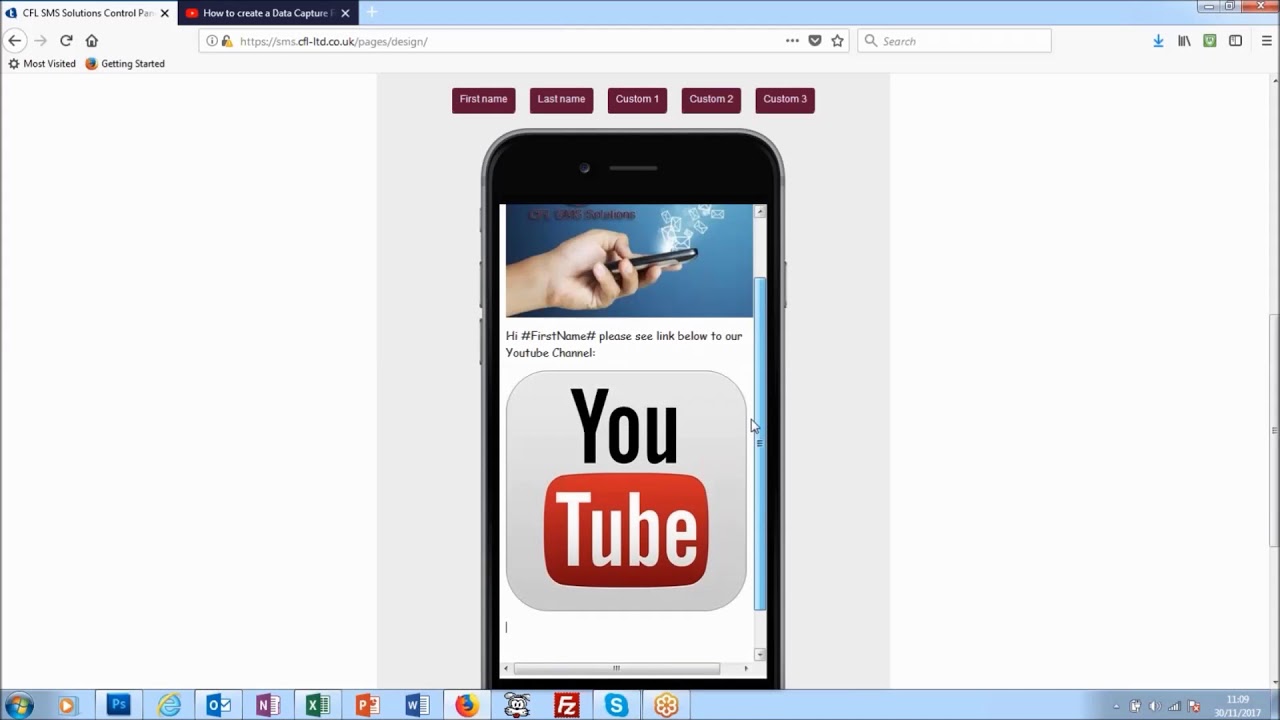Open Skype from the taskbar
The image size is (1280, 720).
[616, 705]
